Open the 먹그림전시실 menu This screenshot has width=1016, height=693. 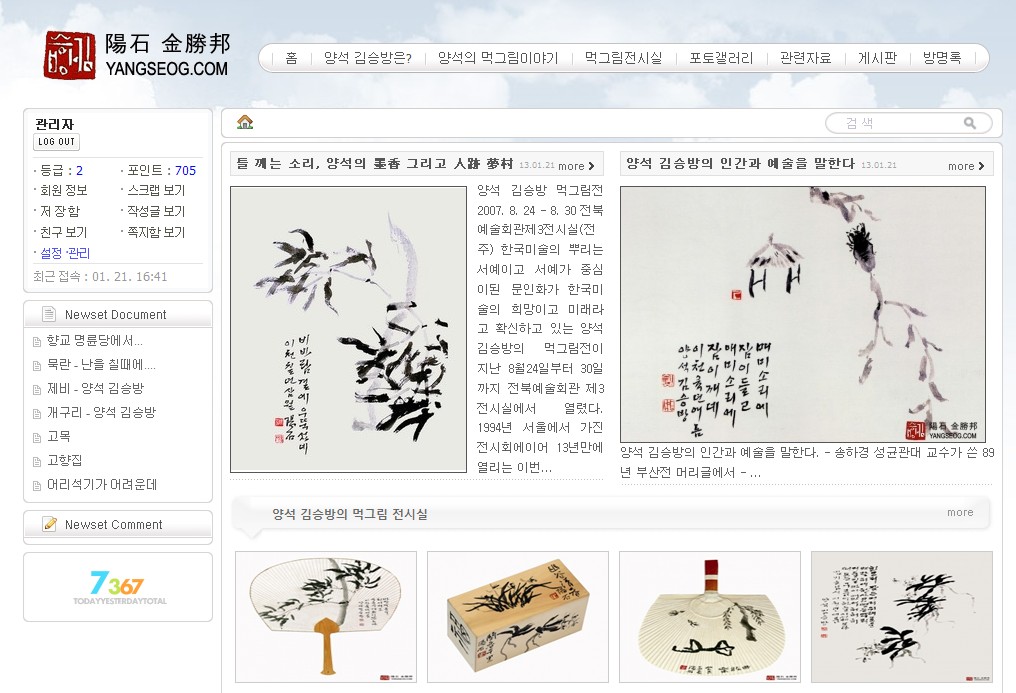point(623,58)
